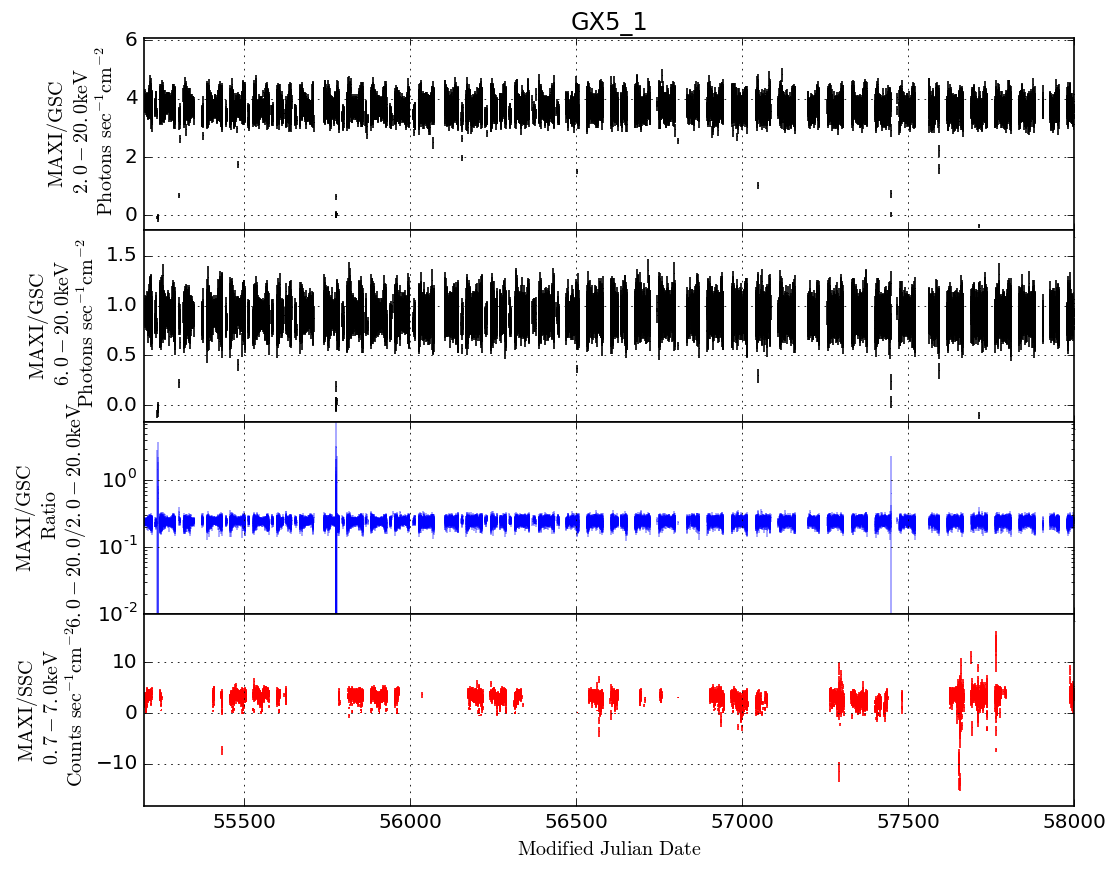Image resolution: width=1118 pixels, height=871 pixels.
Task: Click the plot title GX5_1
Action: [x=608, y=22]
